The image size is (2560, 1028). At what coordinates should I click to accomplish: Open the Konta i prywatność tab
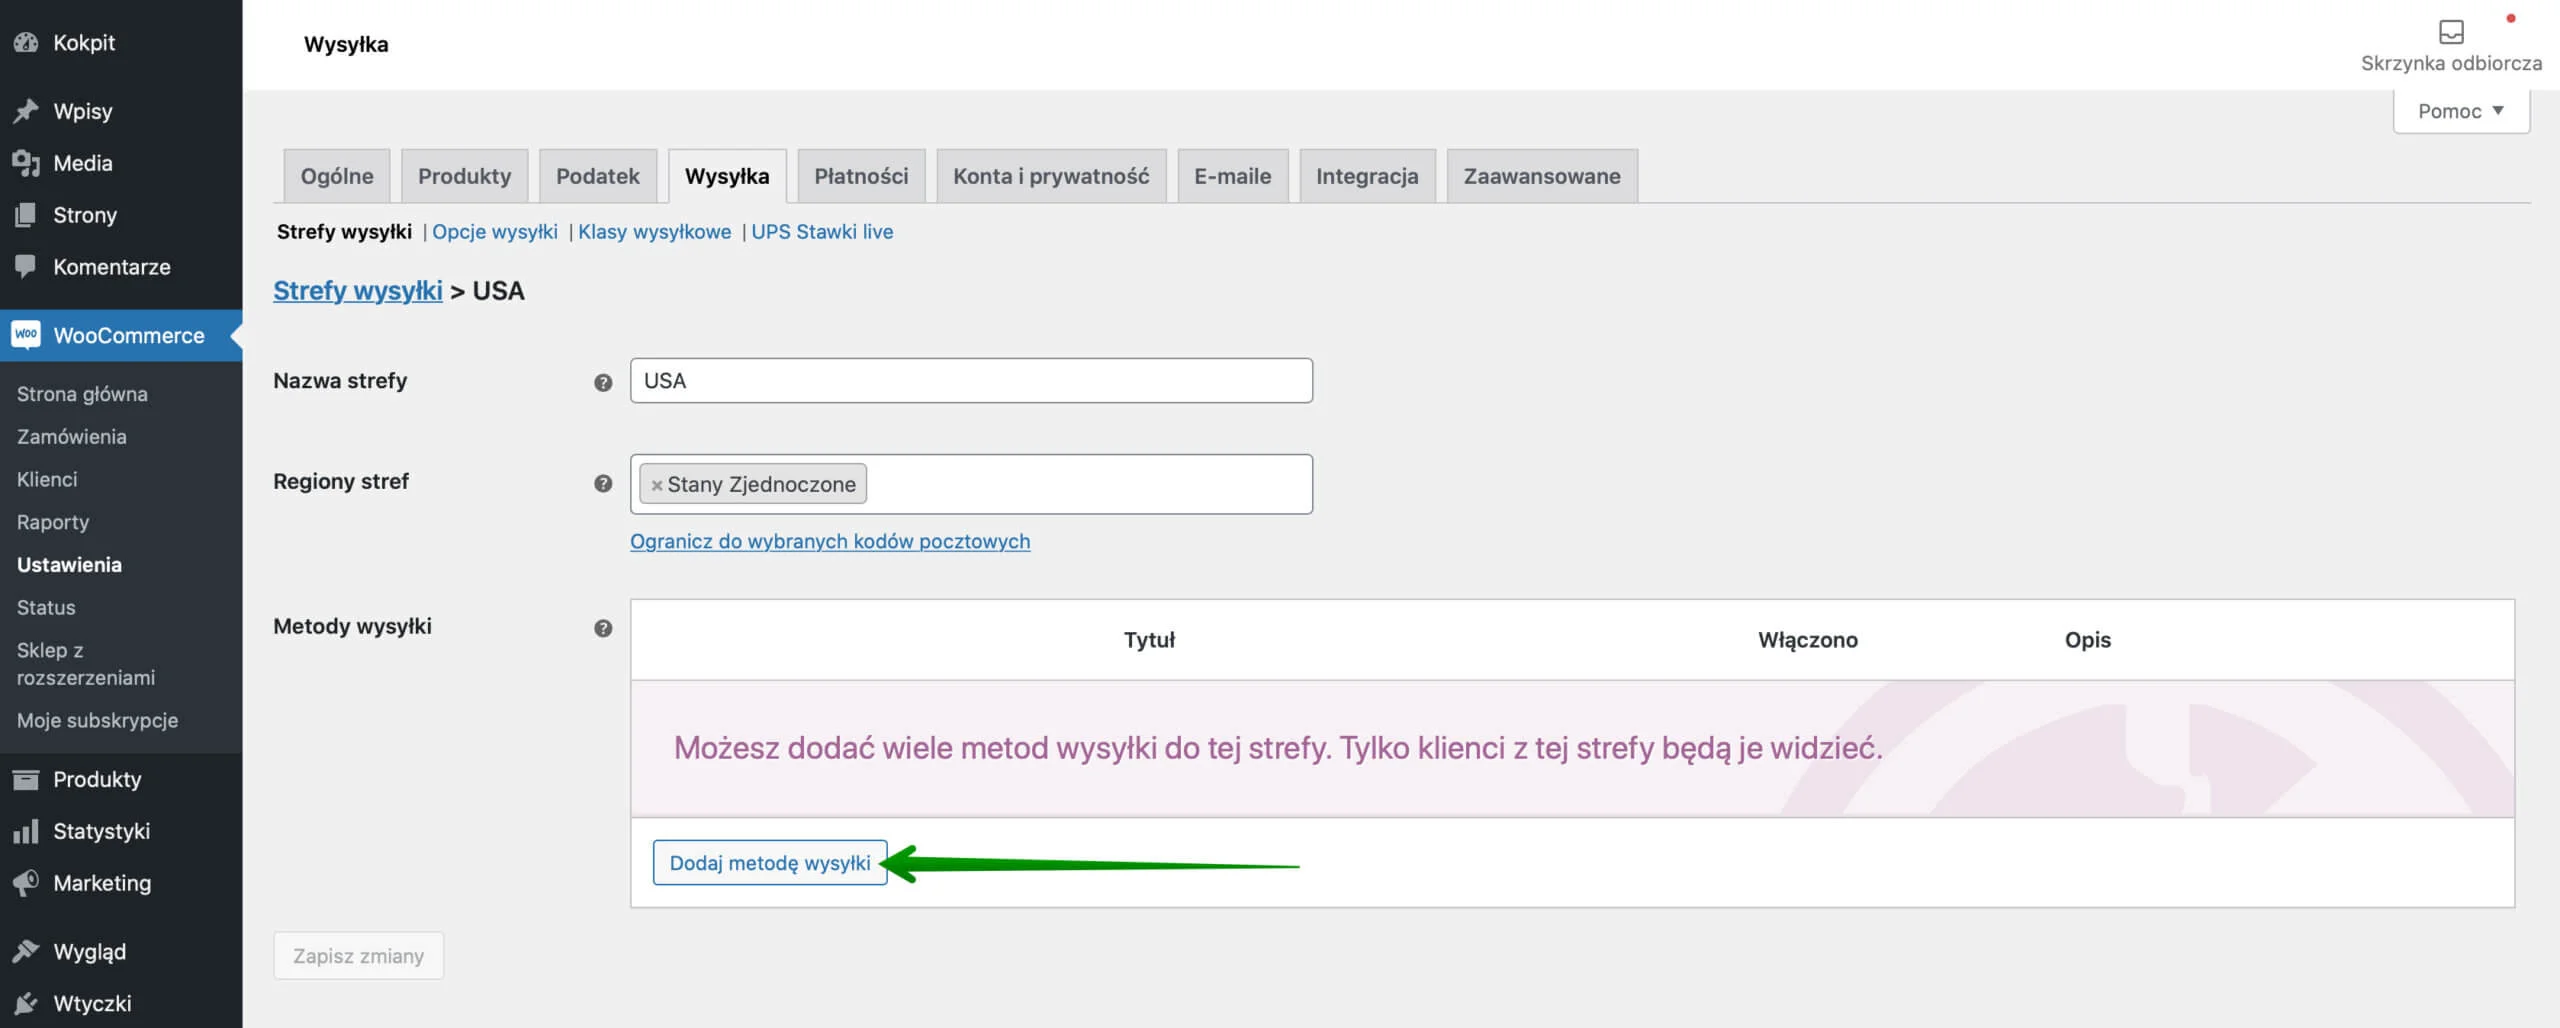[x=1051, y=176]
